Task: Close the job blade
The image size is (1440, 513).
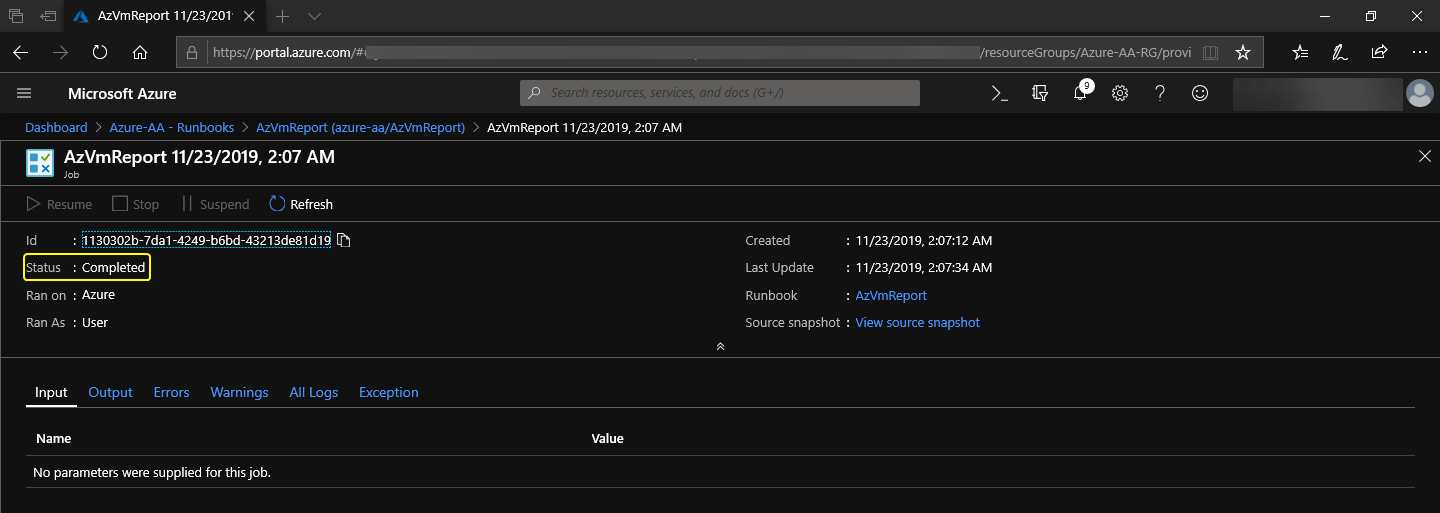Action: [1425, 156]
